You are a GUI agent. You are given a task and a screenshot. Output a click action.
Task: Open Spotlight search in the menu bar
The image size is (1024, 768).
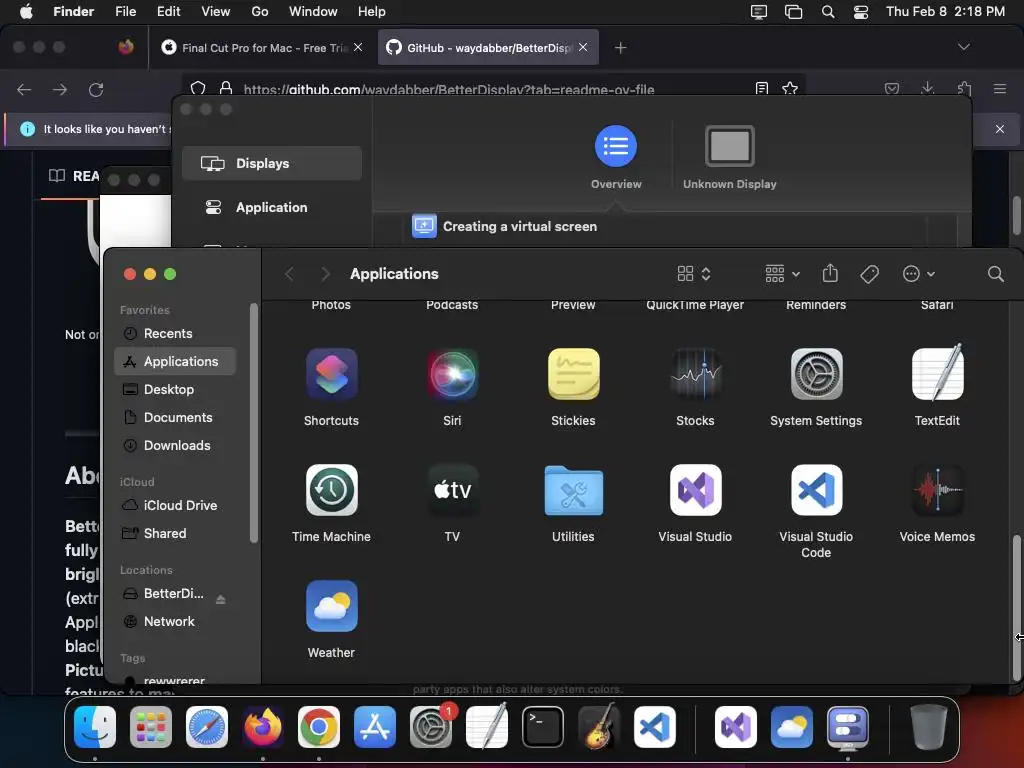pyautogui.click(x=827, y=12)
